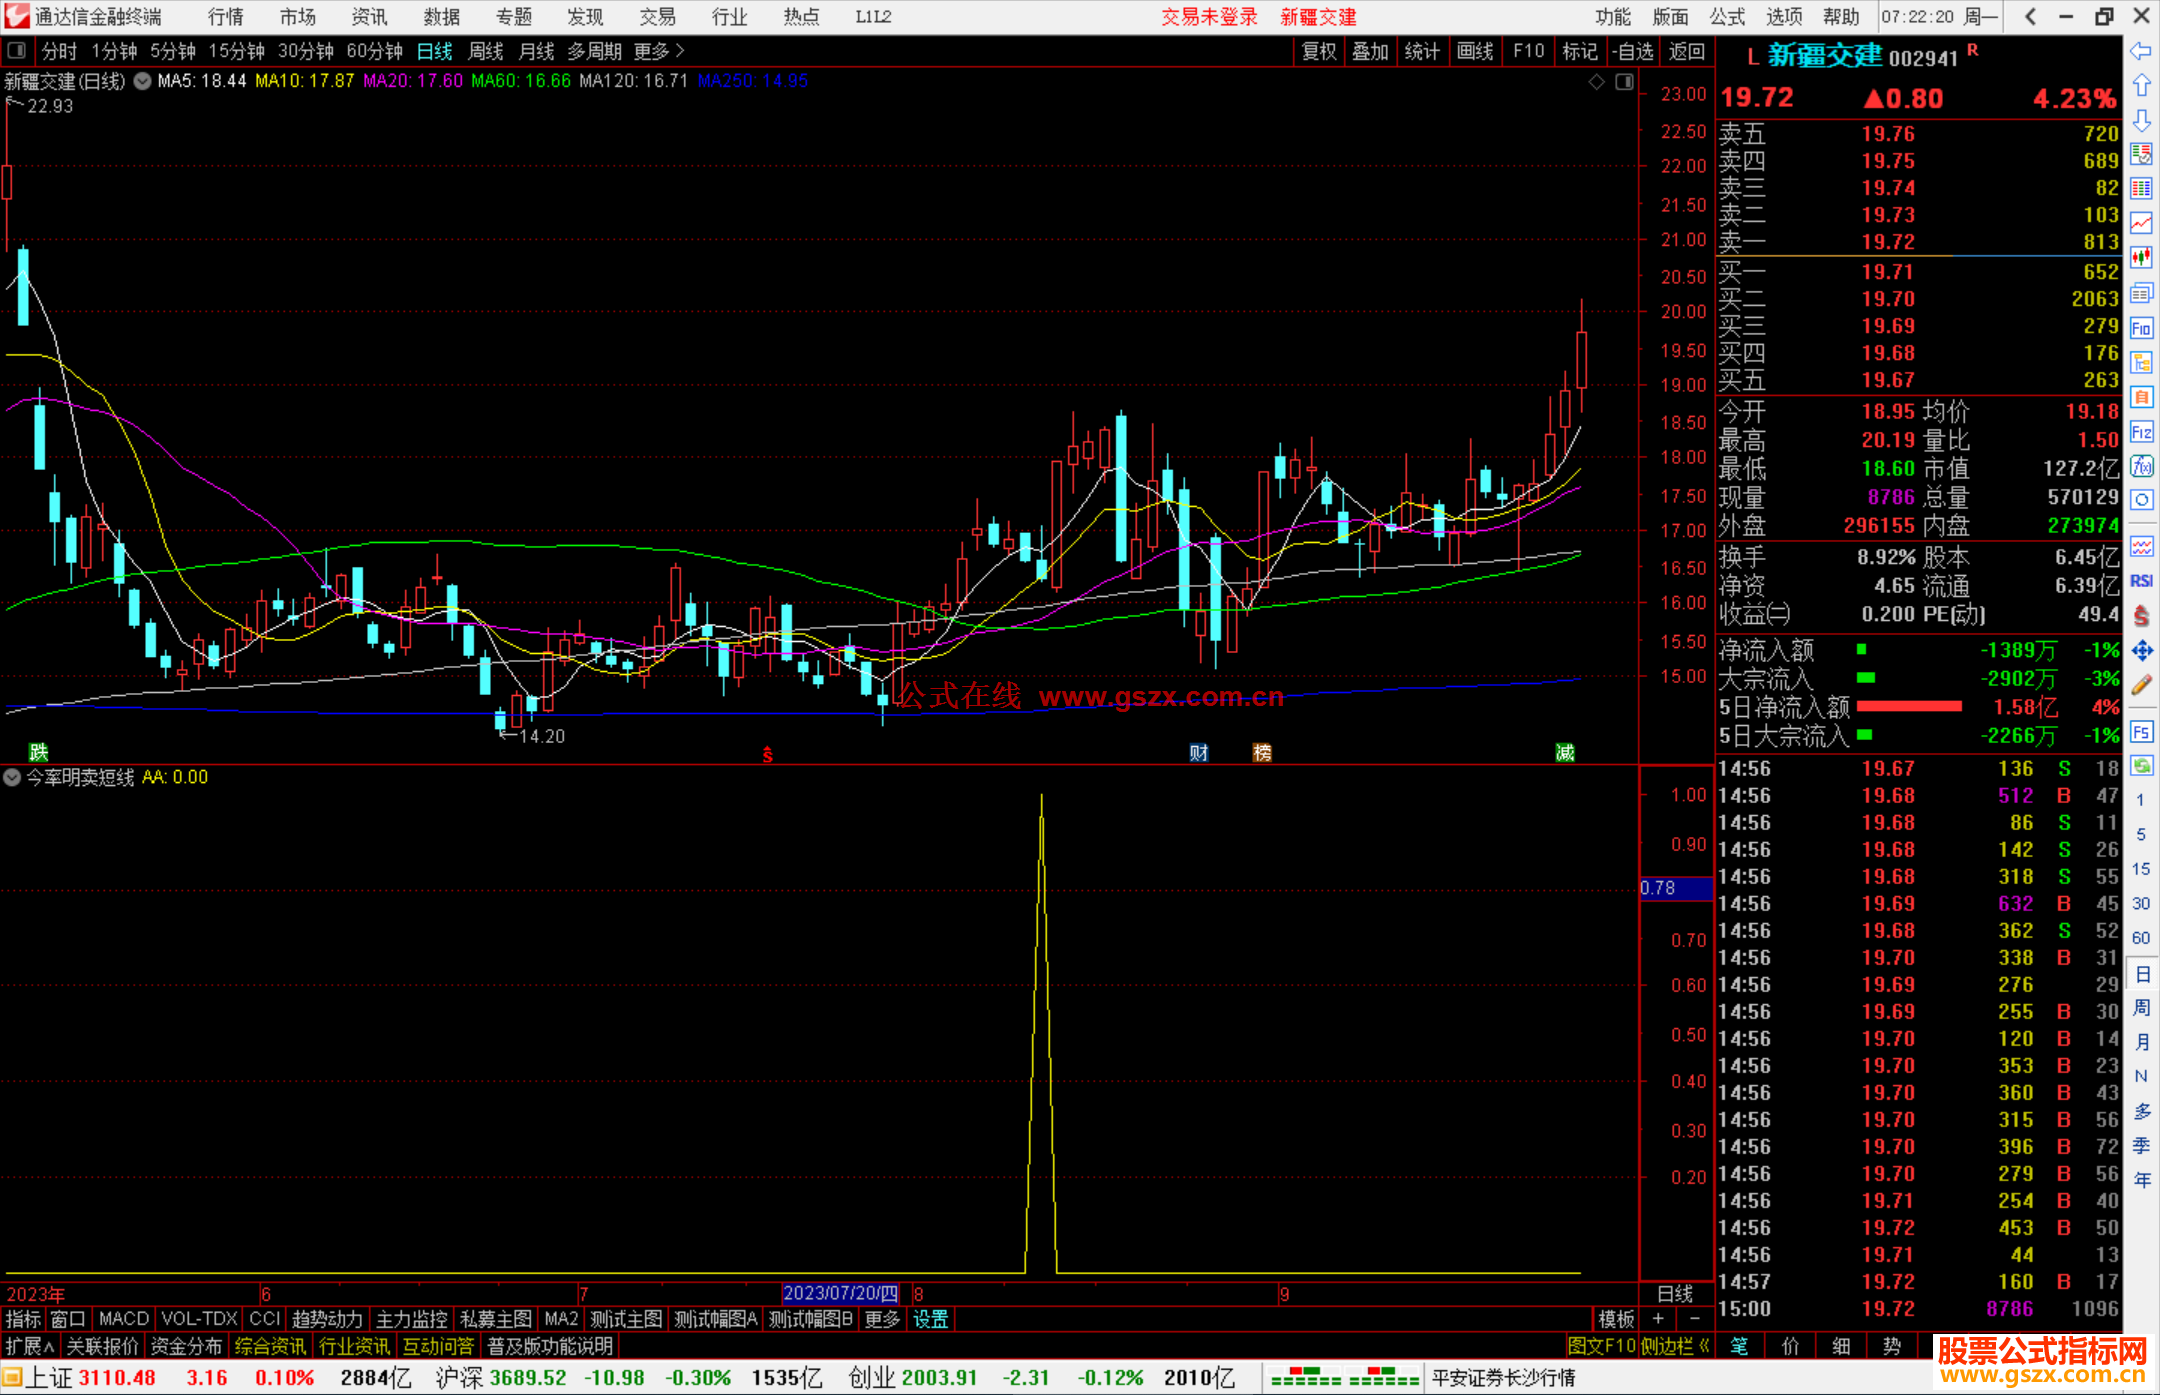Click the 复权 button

click(x=1319, y=51)
